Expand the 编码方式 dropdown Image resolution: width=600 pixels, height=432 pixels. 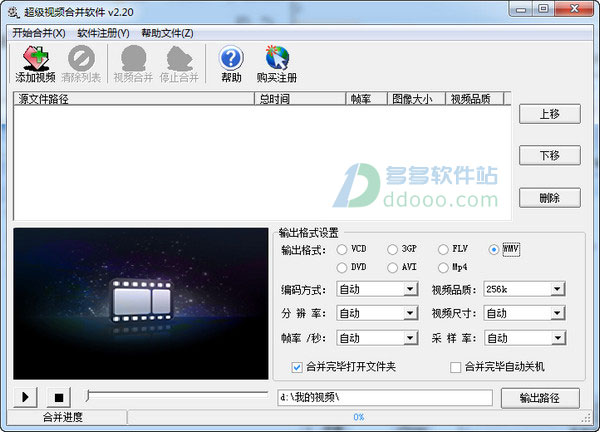410,289
